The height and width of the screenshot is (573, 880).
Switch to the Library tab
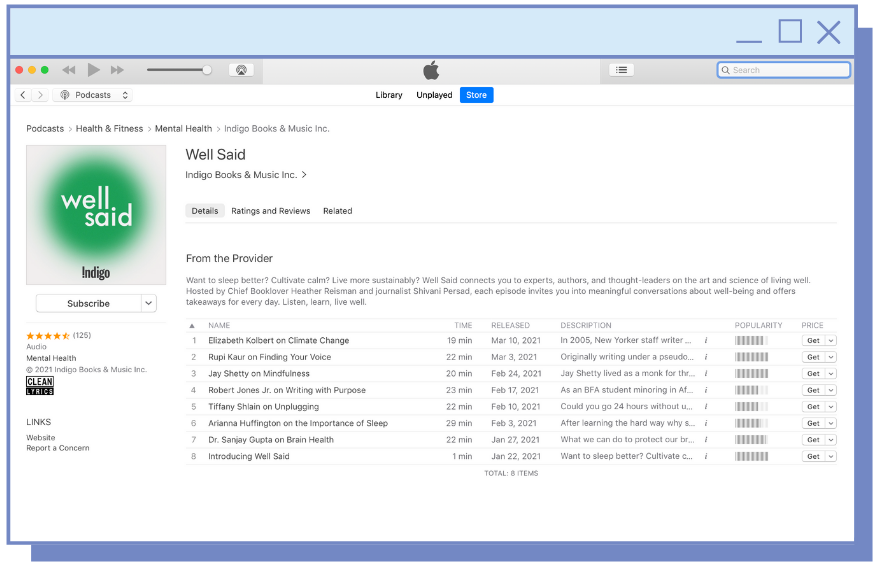pyautogui.click(x=389, y=95)
